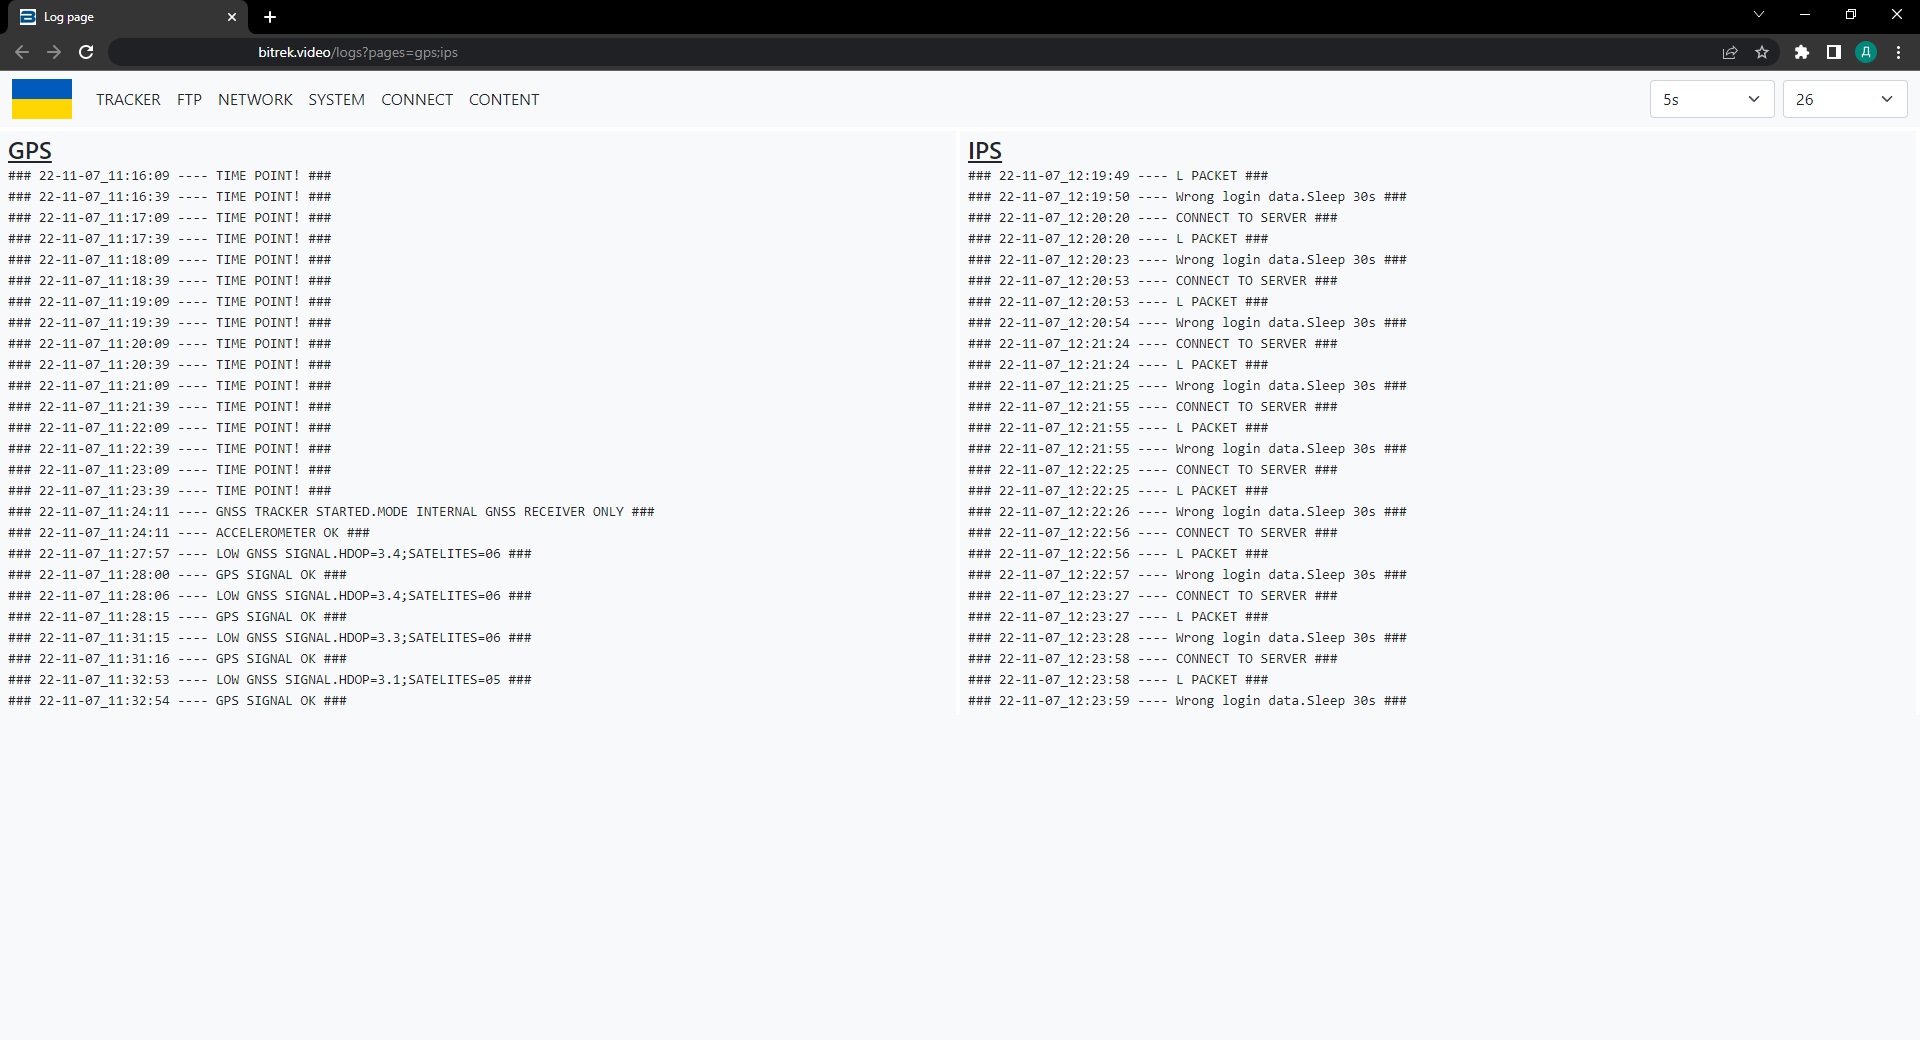Viewport: 1920px width, 1040px height.
Task: Close the Log page tab
Action: (x=232, y=17)
